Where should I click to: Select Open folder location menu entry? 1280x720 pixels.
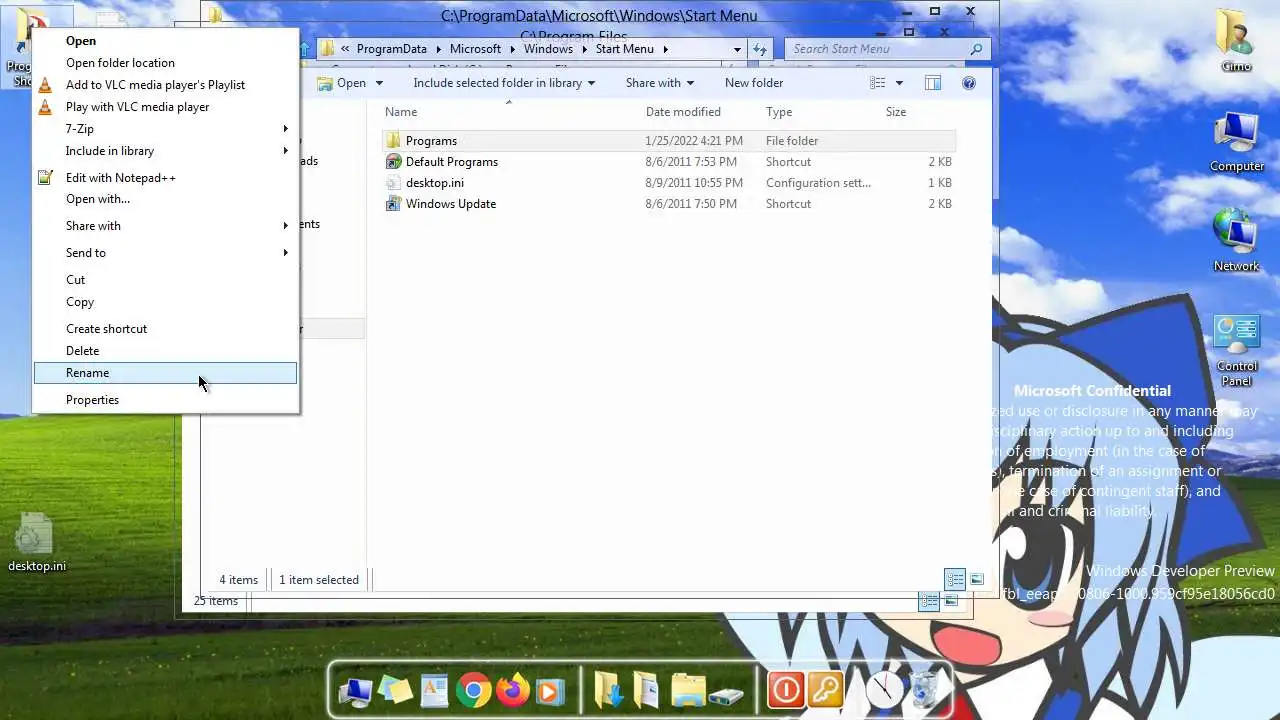tap(165, 63)
